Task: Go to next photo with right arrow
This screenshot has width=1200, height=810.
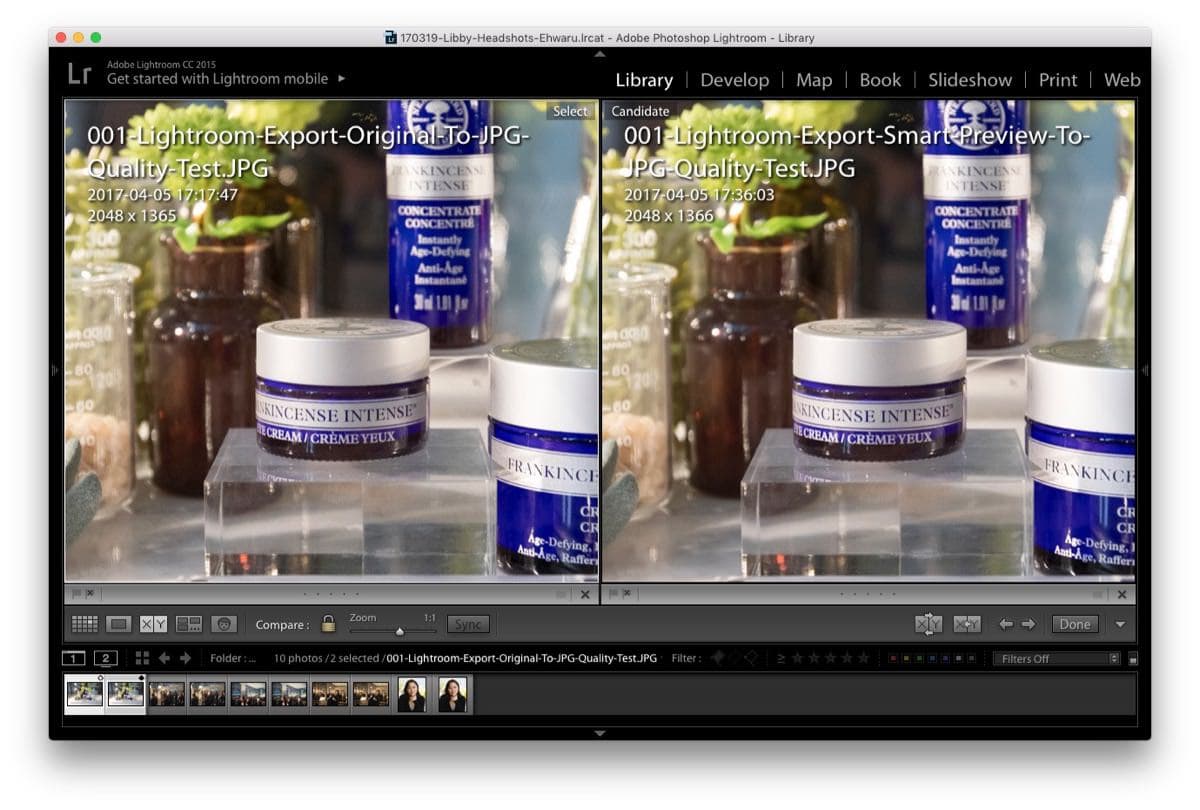Action: 1027,624
